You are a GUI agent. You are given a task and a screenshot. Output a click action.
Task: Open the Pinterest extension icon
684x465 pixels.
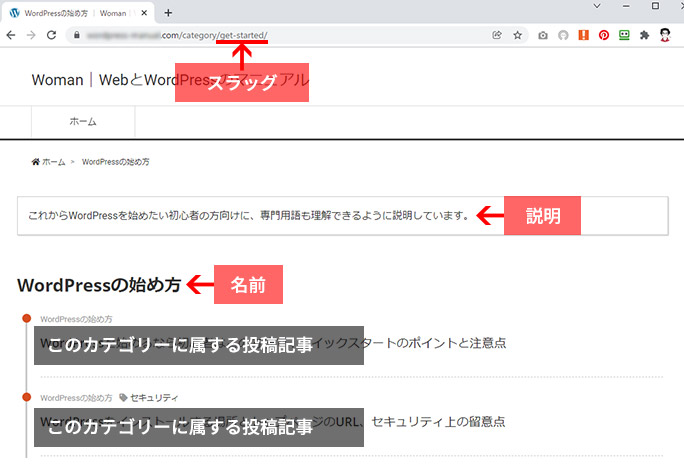click(x=604, y=35)
